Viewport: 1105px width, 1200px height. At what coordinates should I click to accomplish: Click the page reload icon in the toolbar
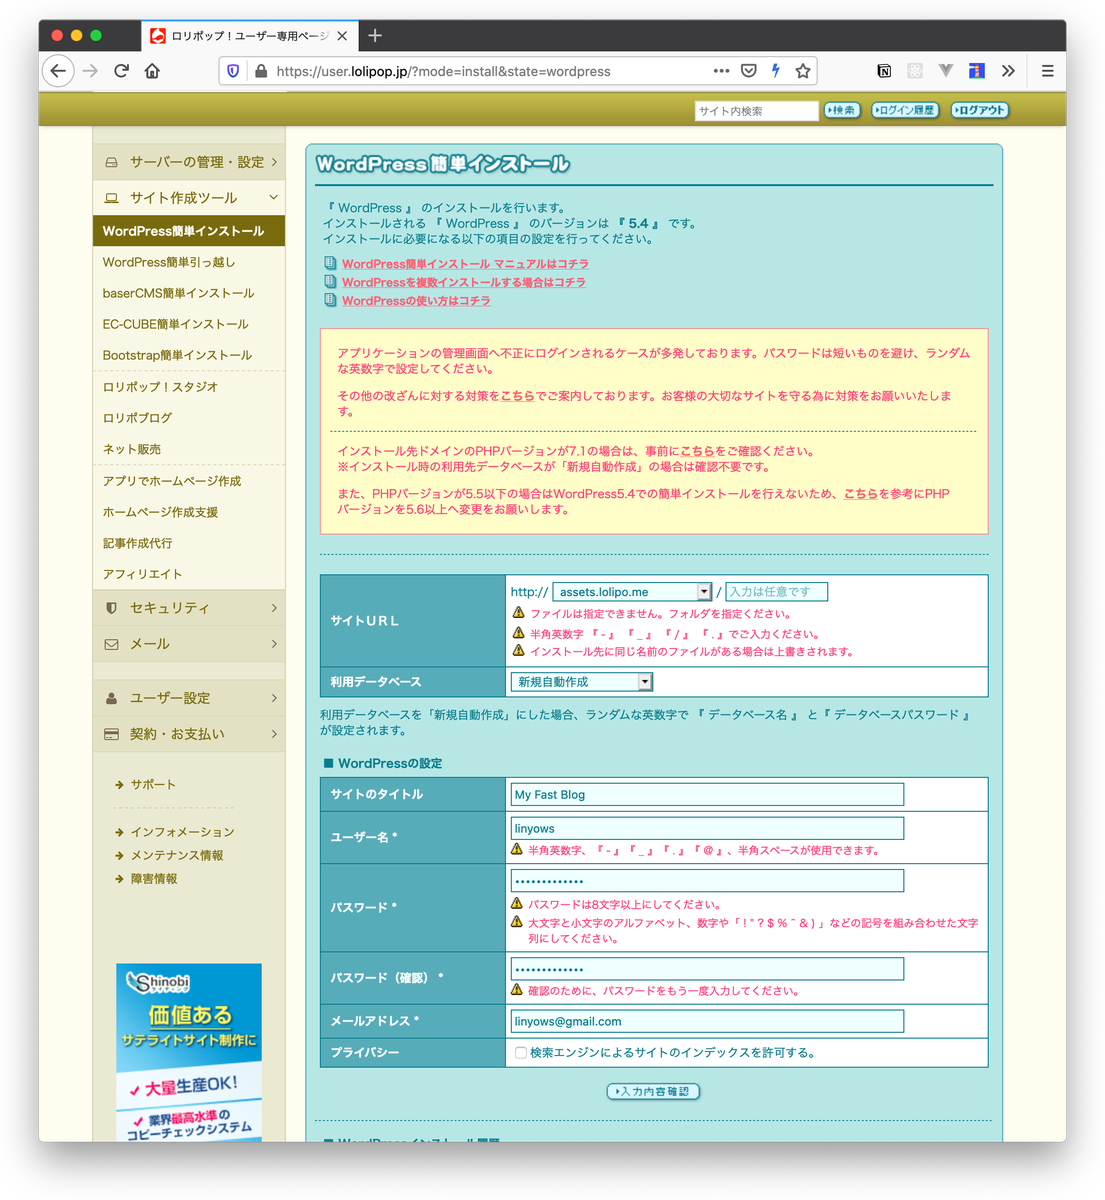122,71
